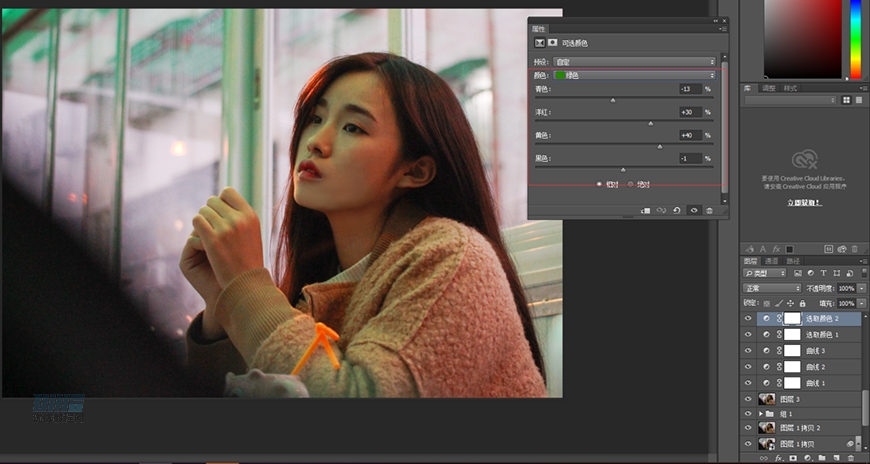The width and height of the screenshot is (870, 464).
Task: Switch Libraries panel to grid view icon
Action: click(846, 100)
